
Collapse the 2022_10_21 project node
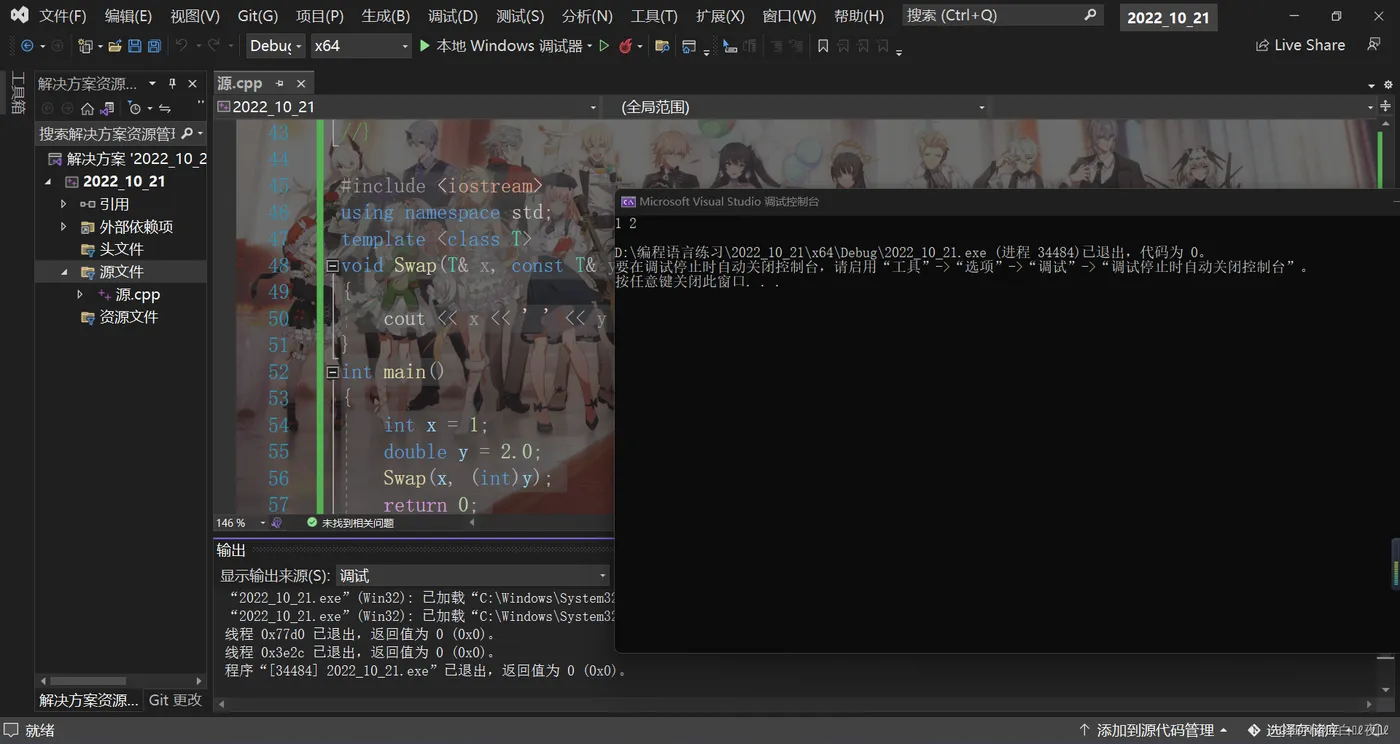coord(48,182)
